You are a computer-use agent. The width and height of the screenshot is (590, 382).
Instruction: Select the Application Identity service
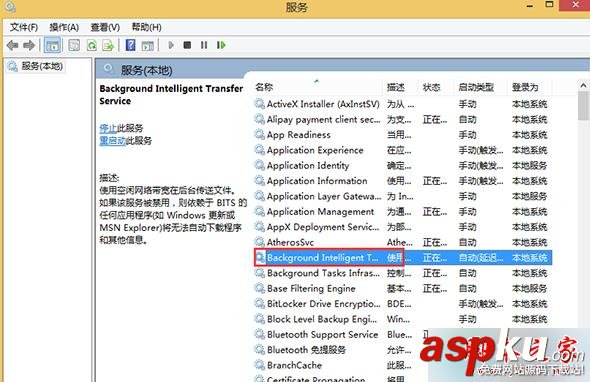(x=403, y=166)
